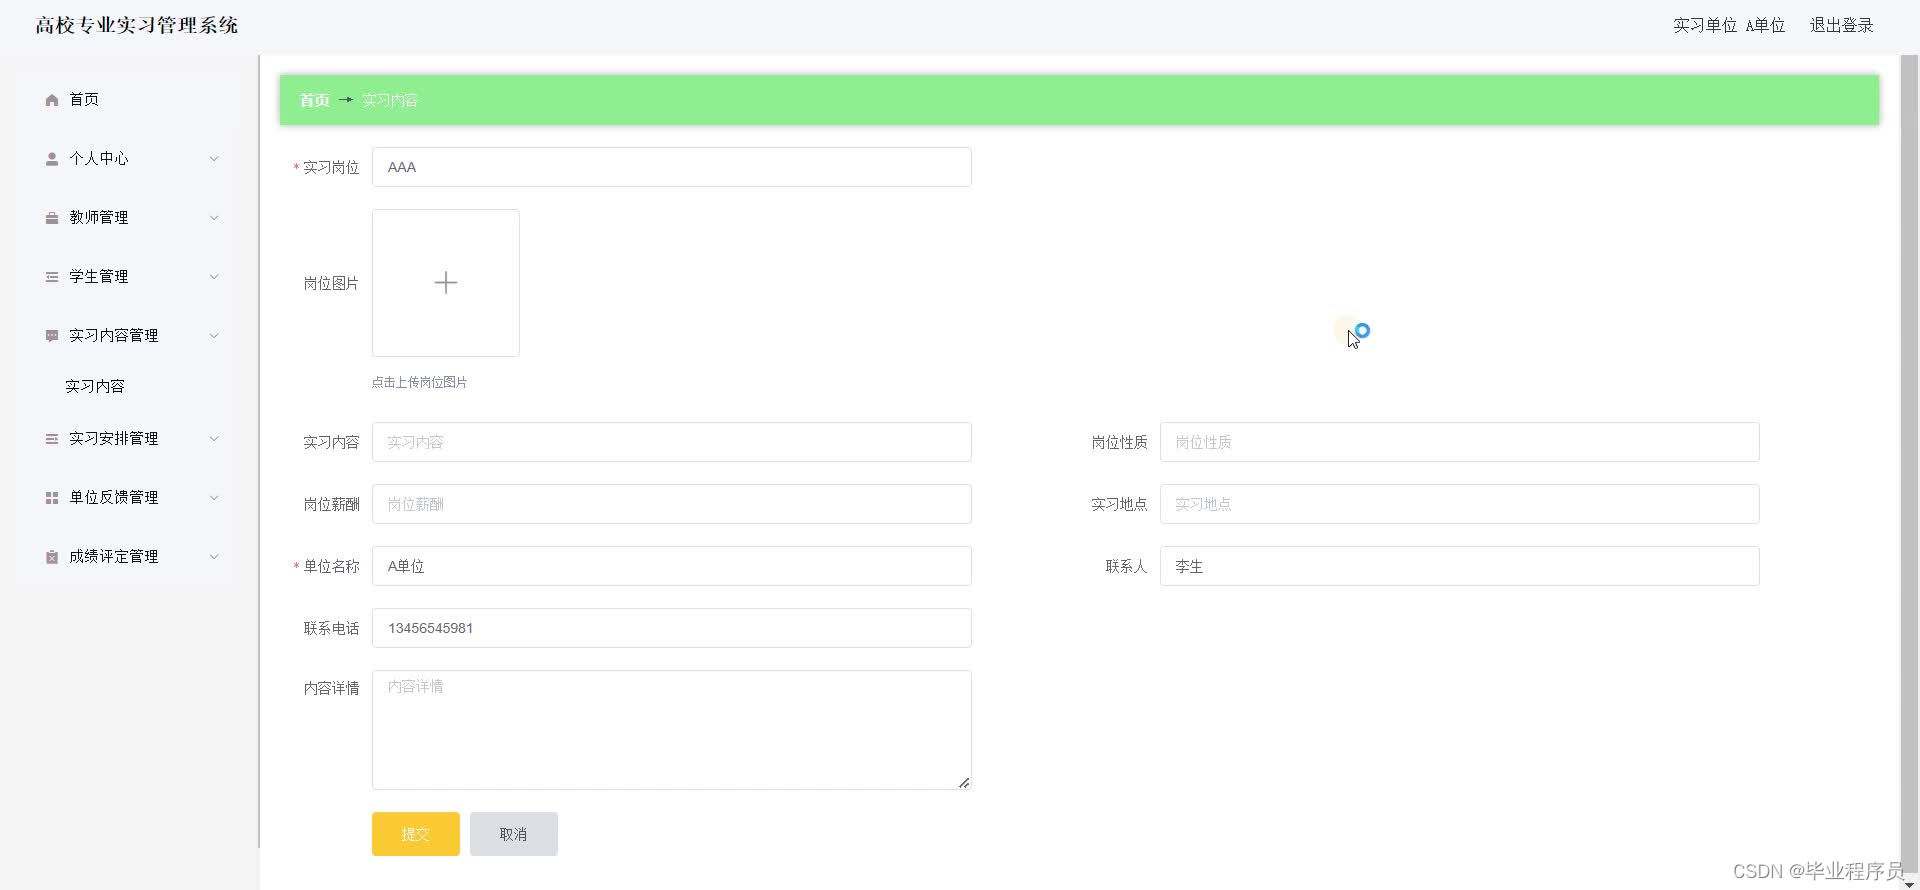Click the 实习内容 input field

[672, 442]
